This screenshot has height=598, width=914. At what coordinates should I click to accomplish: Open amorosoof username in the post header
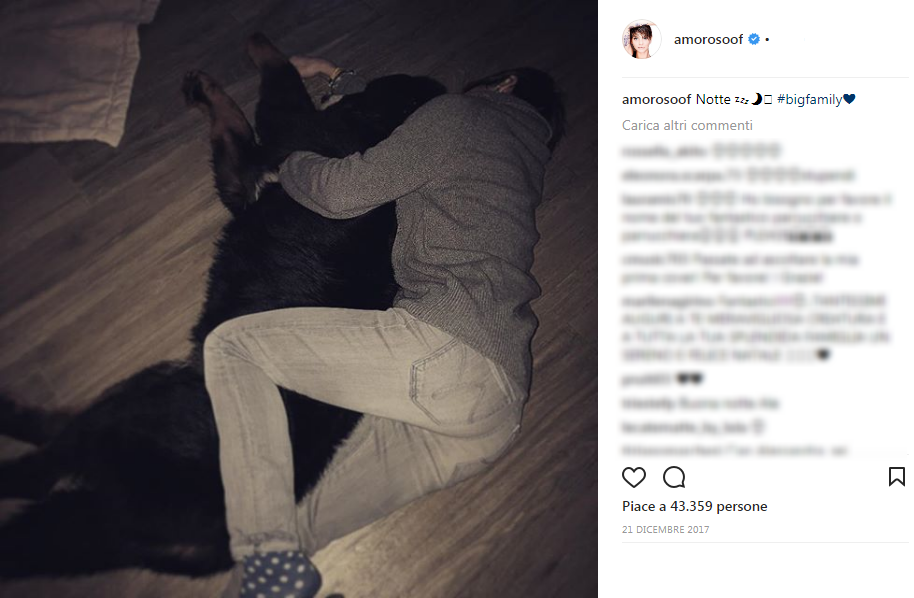708,39
